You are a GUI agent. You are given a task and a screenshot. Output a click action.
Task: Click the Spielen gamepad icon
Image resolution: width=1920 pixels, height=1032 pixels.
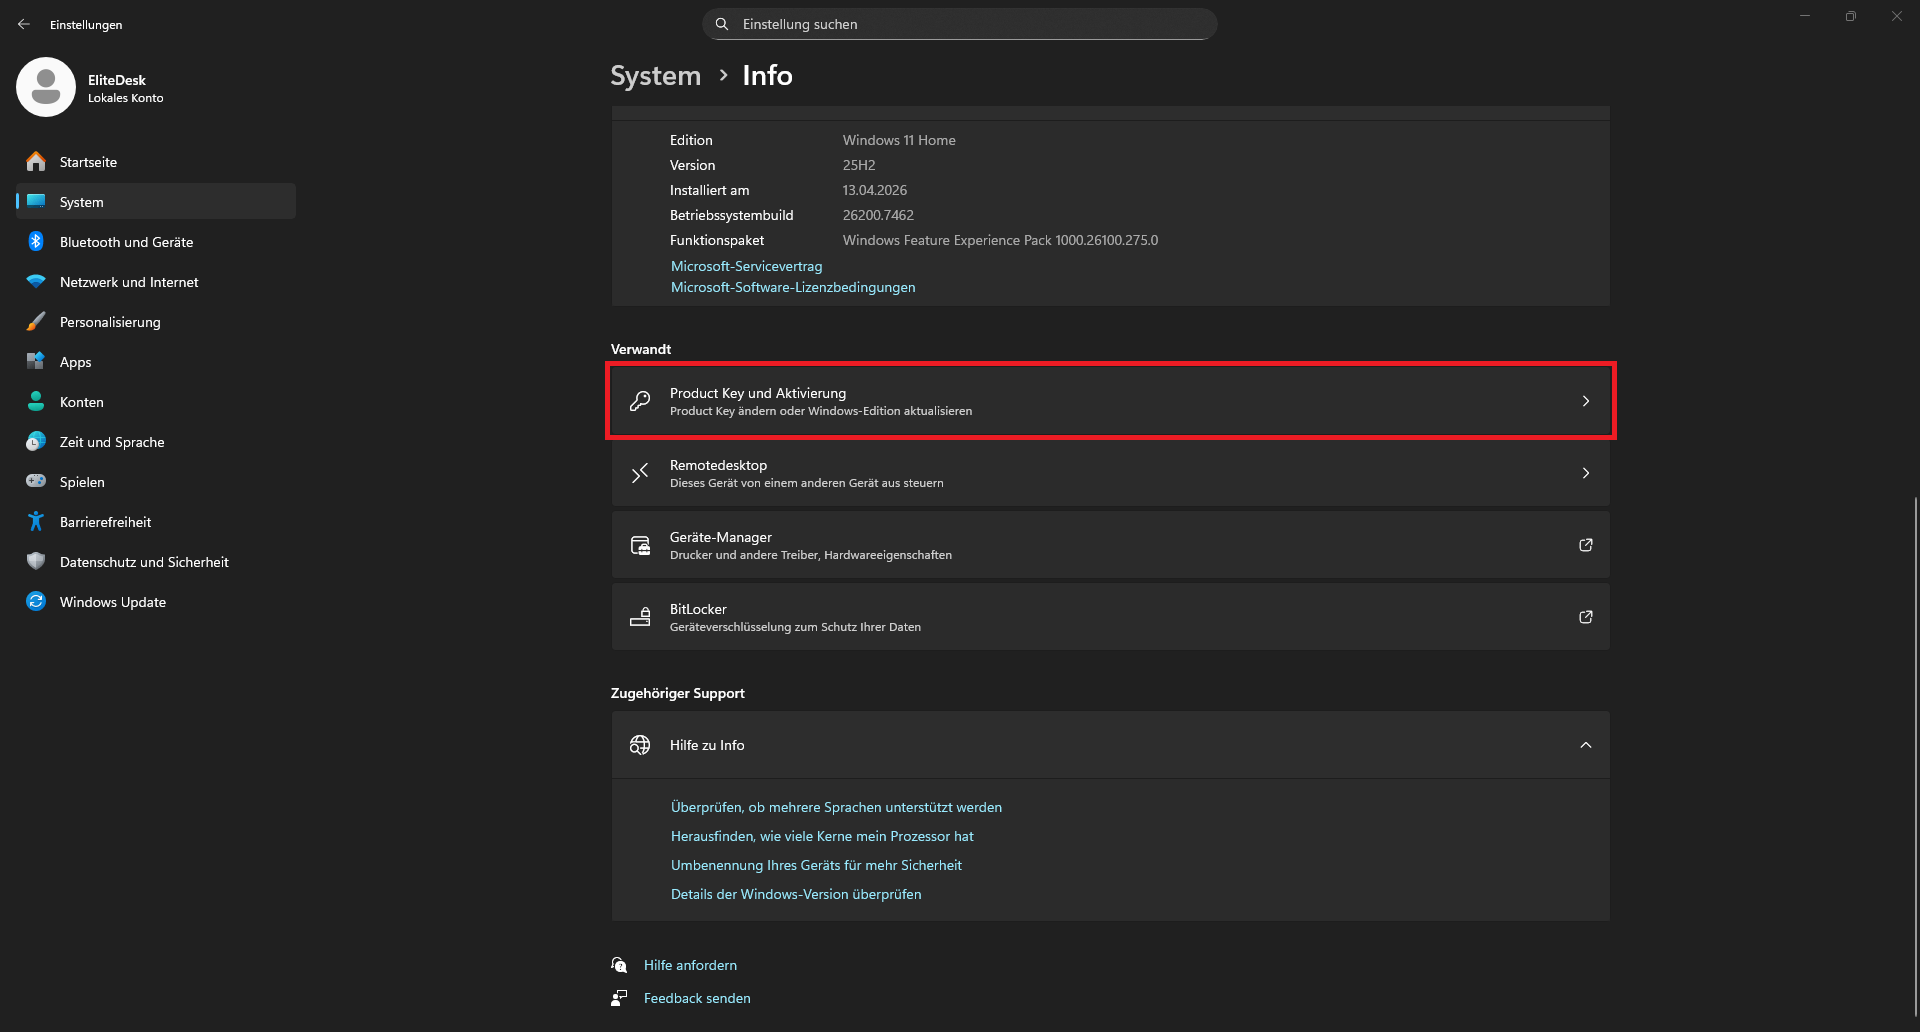point(36,481)
